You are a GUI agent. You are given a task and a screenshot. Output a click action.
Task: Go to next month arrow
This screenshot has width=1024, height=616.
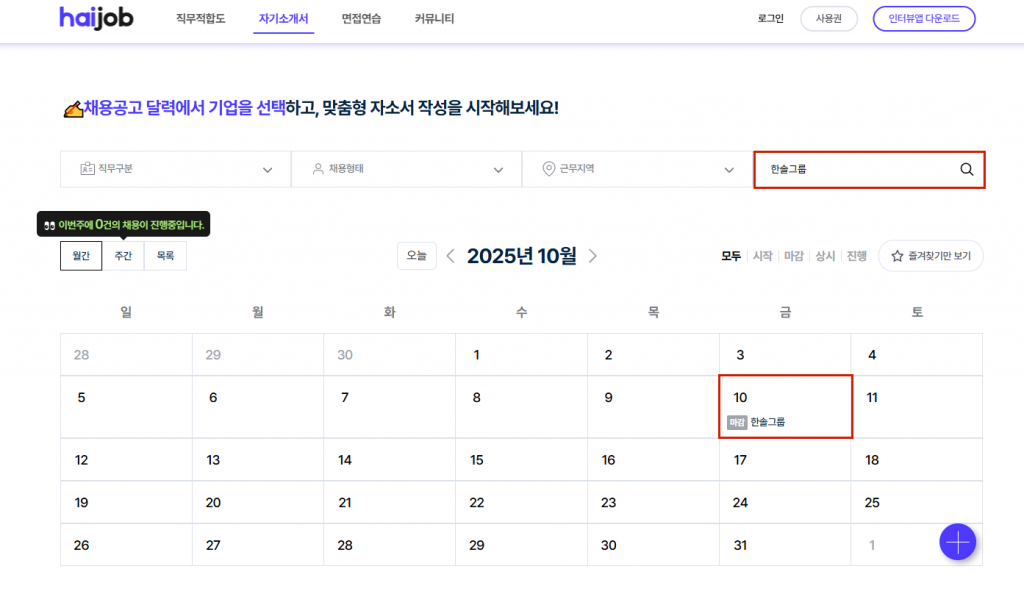pyautogui.click(x=593, y=256)
